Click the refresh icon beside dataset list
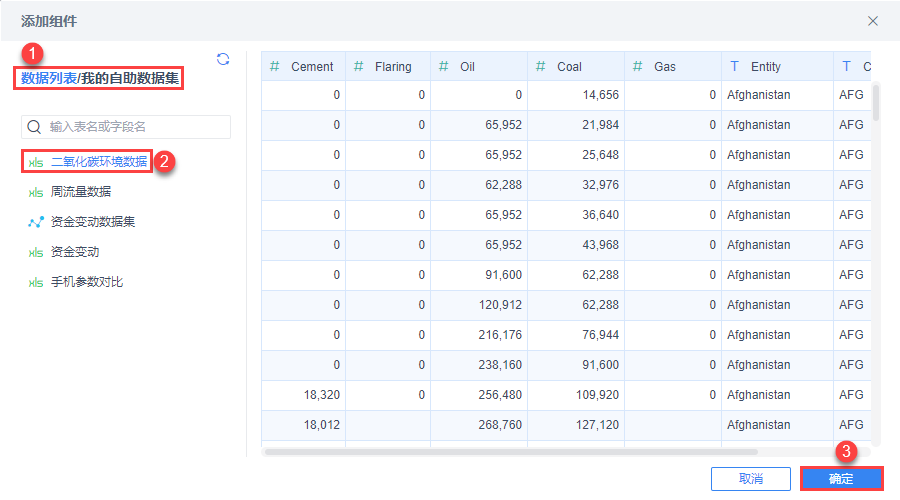The height and width of the screenshot is (500, 900). 223,59
